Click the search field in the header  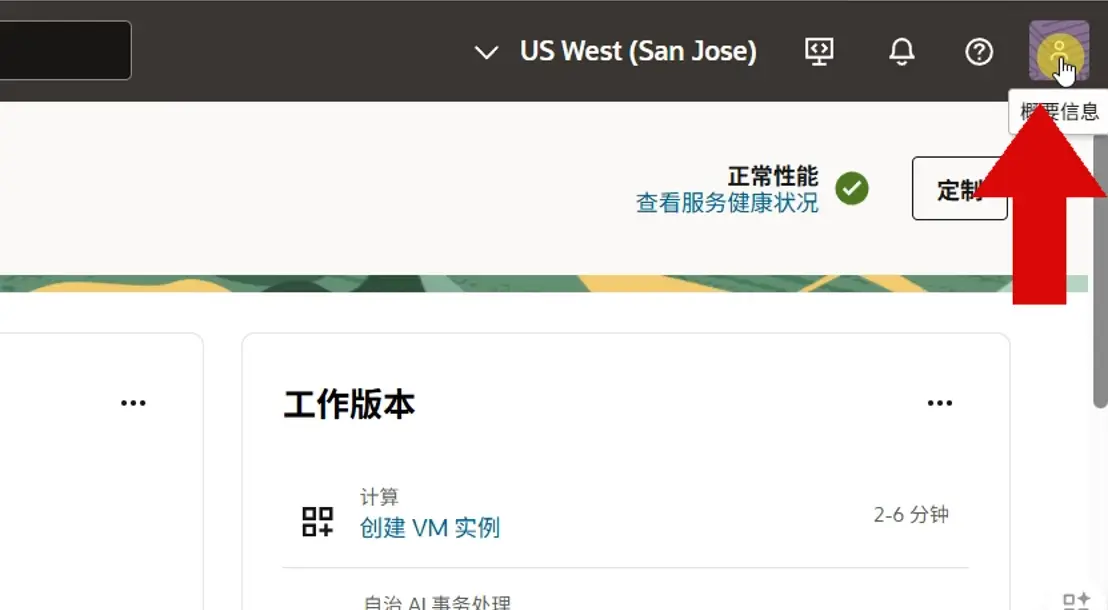click(x=65, y=50)
